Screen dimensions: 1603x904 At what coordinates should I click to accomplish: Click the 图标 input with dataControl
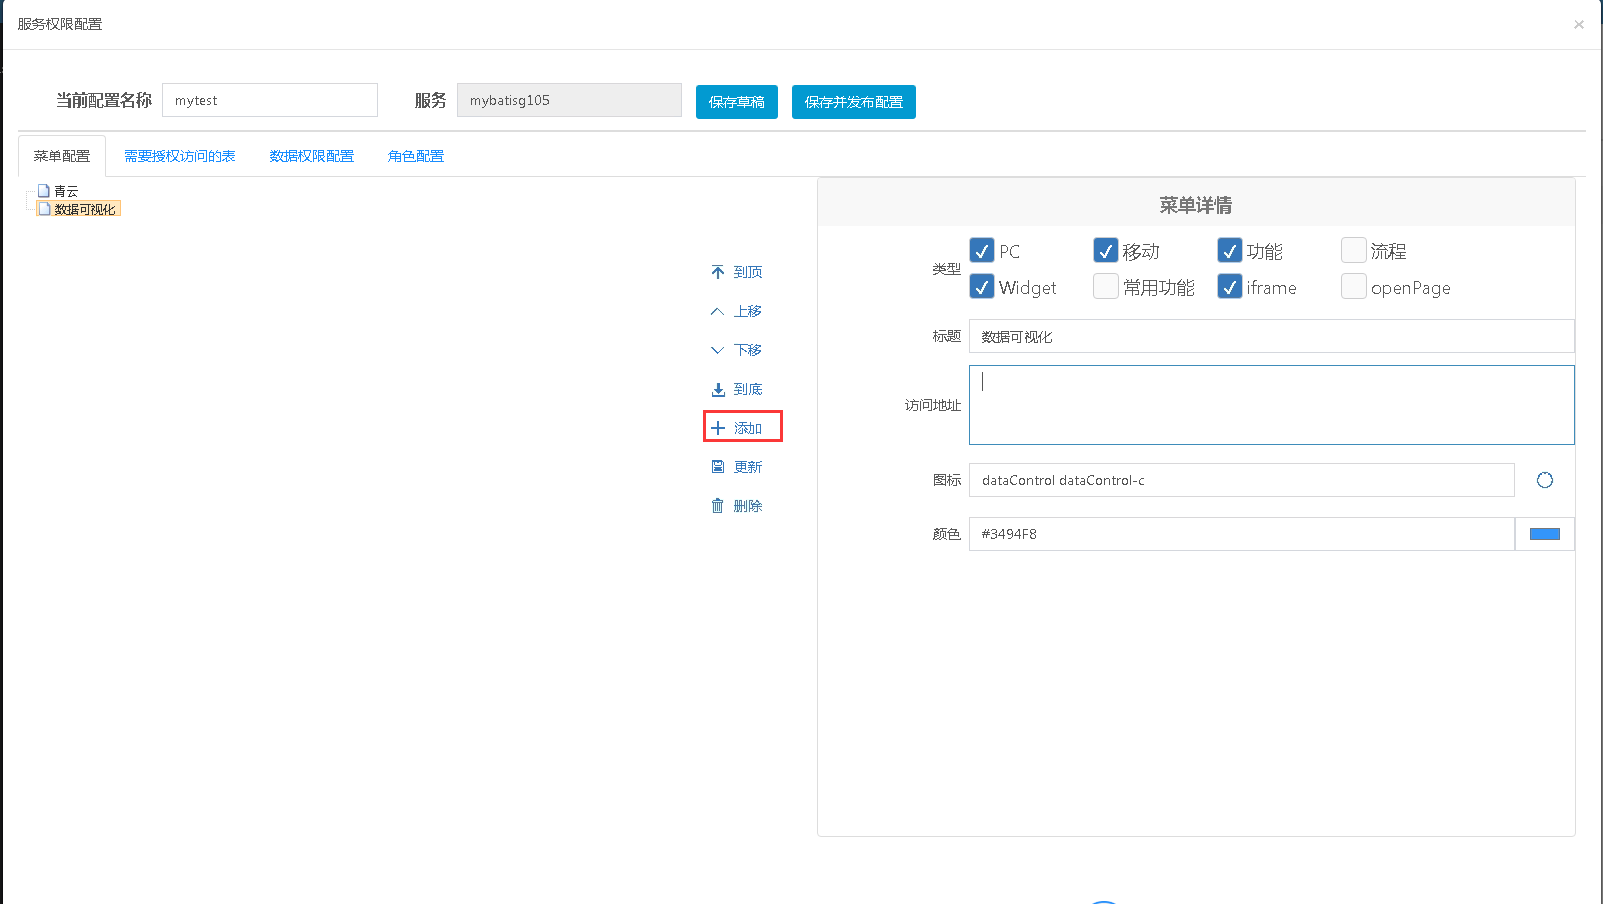[1242, 480]
